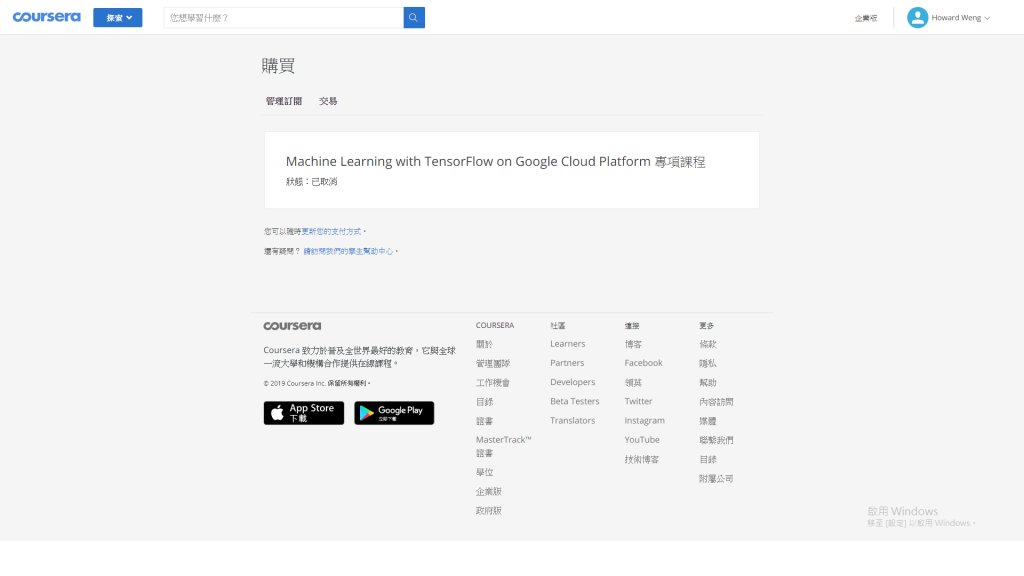Open the footer 學位 link
This screenshot has width=1024, height=576.
click(484, 472)
